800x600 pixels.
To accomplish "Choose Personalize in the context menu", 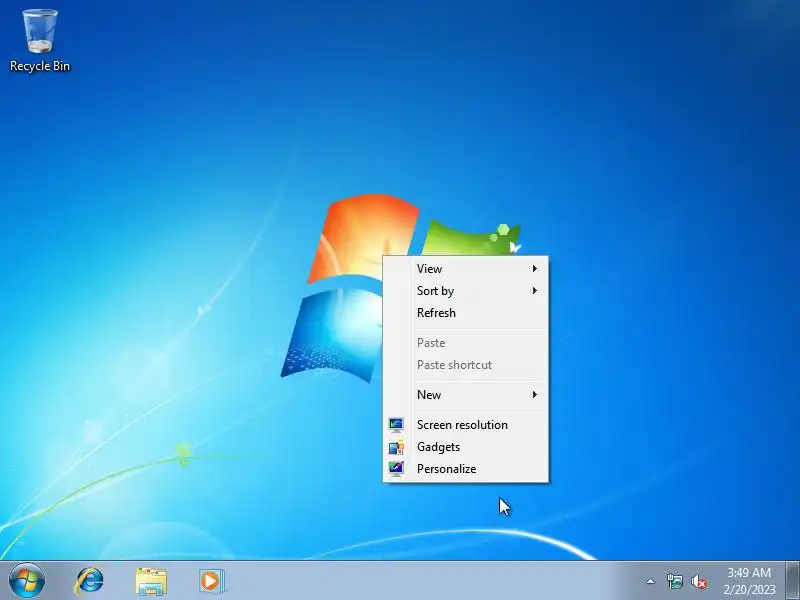I will (x=479, y=469).
